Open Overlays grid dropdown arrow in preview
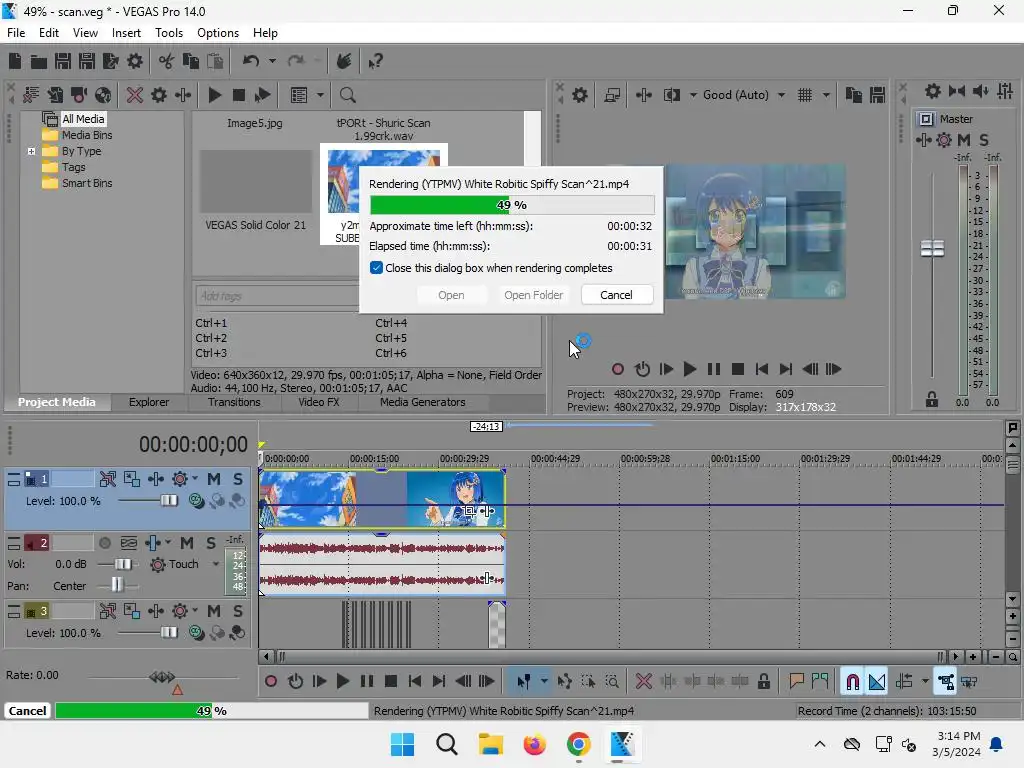1024x768 pixels. [x=826, y=95]
